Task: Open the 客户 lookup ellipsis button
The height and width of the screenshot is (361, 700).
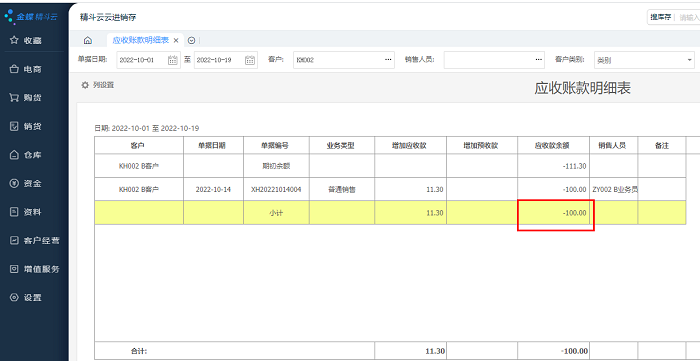Action: coord(388,60)
